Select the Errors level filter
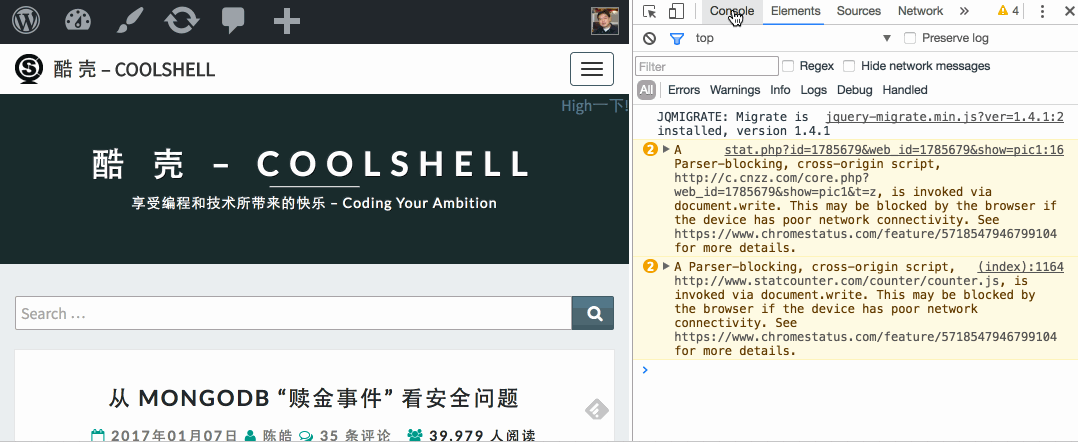 pos(684,90)
